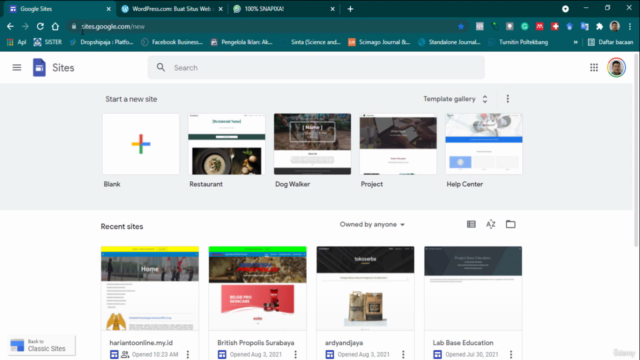Open more actions for British Propolis Surabaya
Screen dimensions: 640x360
(x=296, y=354)
